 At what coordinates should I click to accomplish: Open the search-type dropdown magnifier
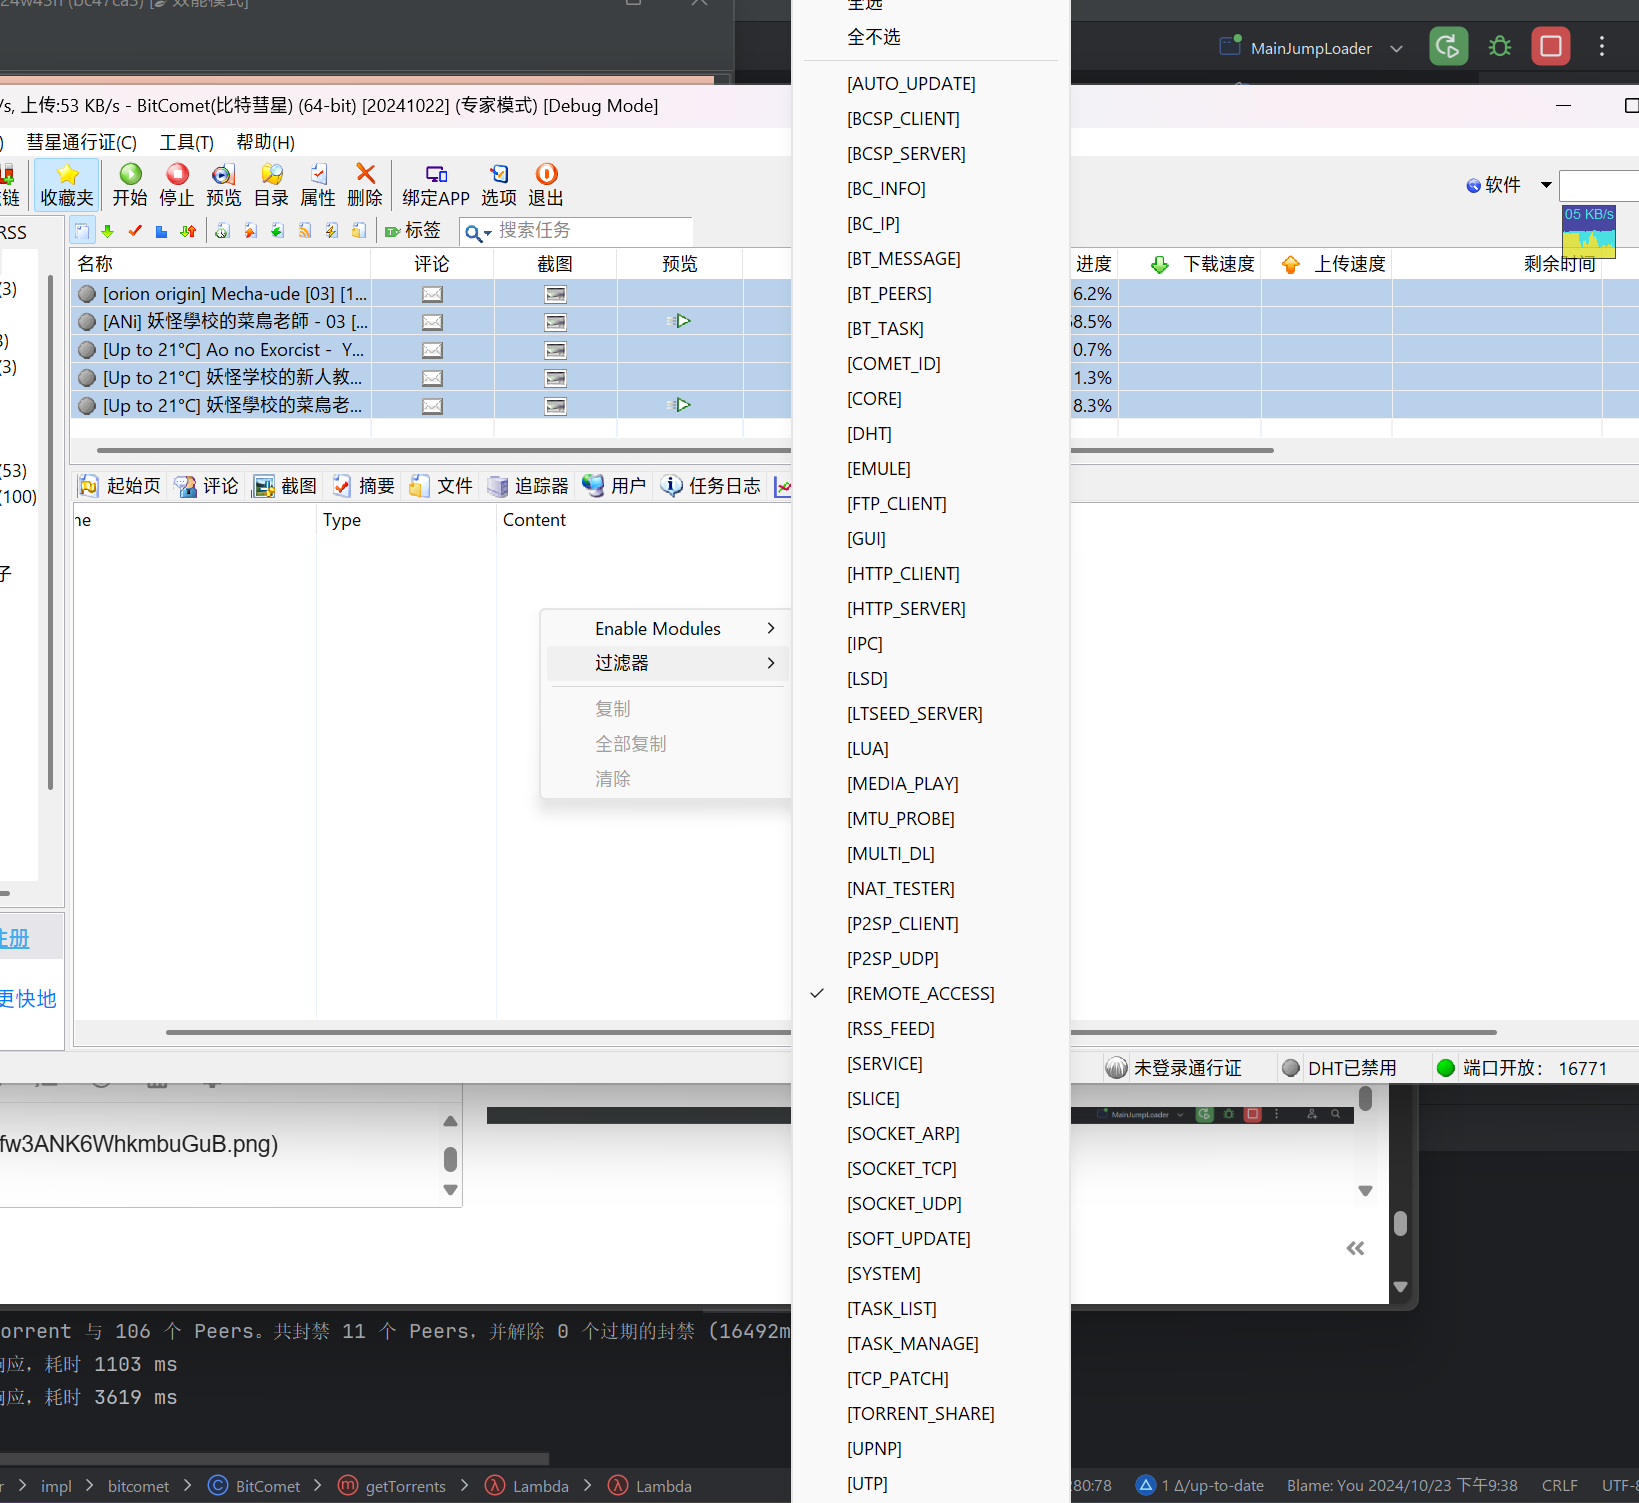[478, 232]
